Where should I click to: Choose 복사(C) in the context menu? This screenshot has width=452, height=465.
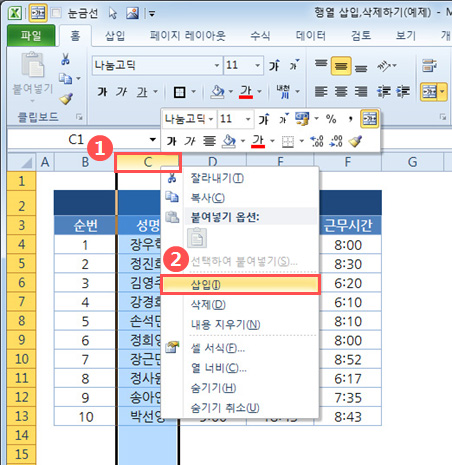pos(240,198)
